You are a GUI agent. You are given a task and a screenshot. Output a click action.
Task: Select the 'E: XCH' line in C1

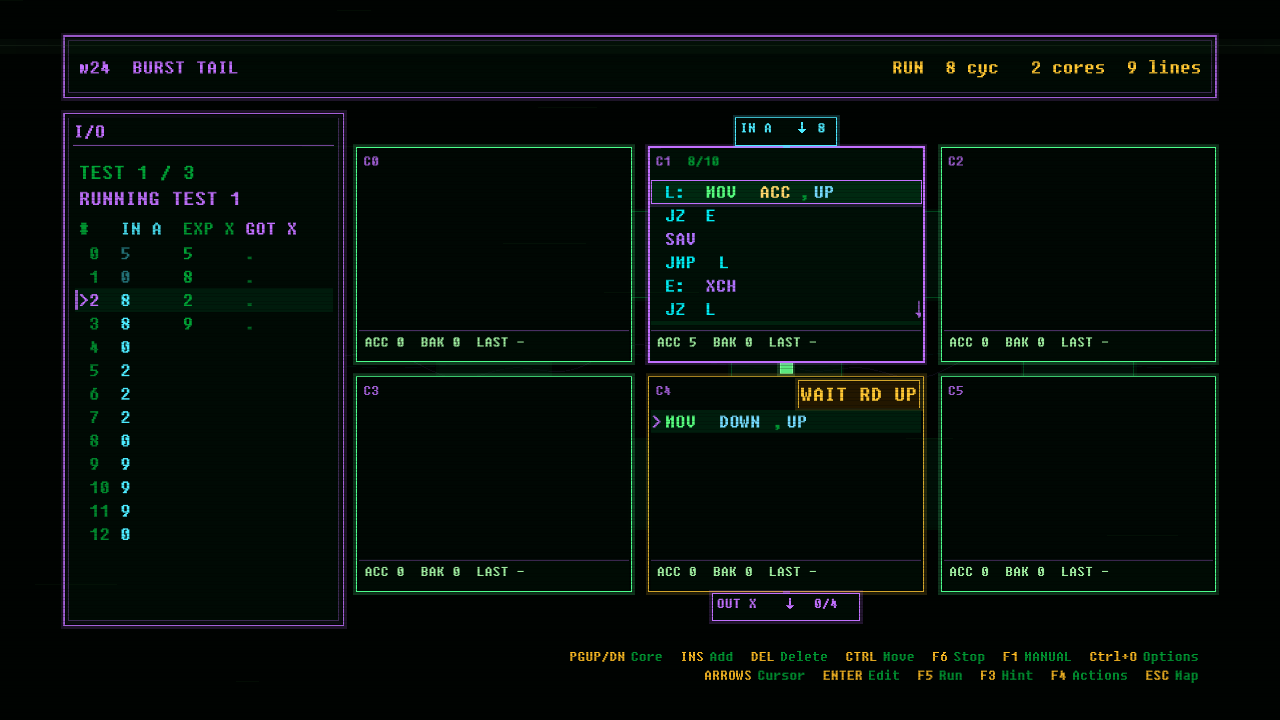(x=786, y=286)
